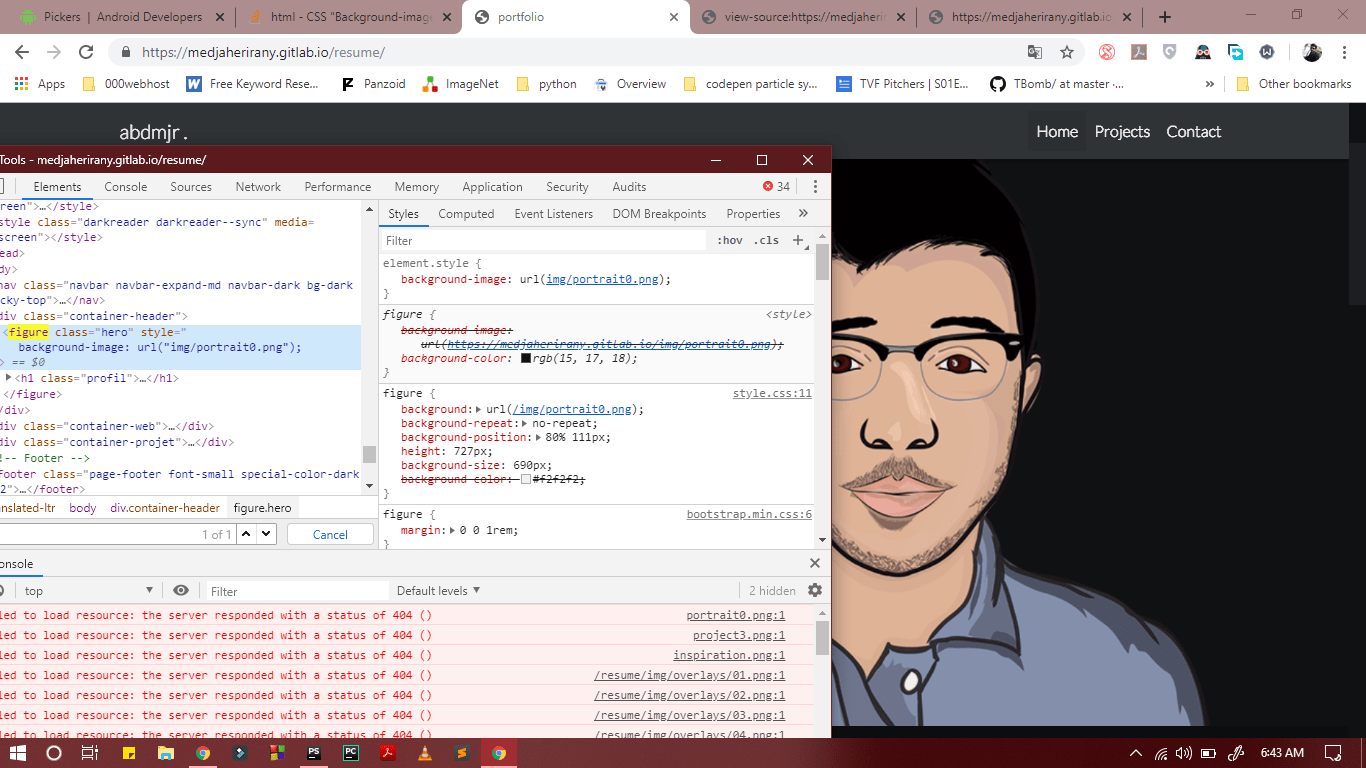
Task: Click the rgb(15, 17, 18) color swatch
Action: (526, 358)
